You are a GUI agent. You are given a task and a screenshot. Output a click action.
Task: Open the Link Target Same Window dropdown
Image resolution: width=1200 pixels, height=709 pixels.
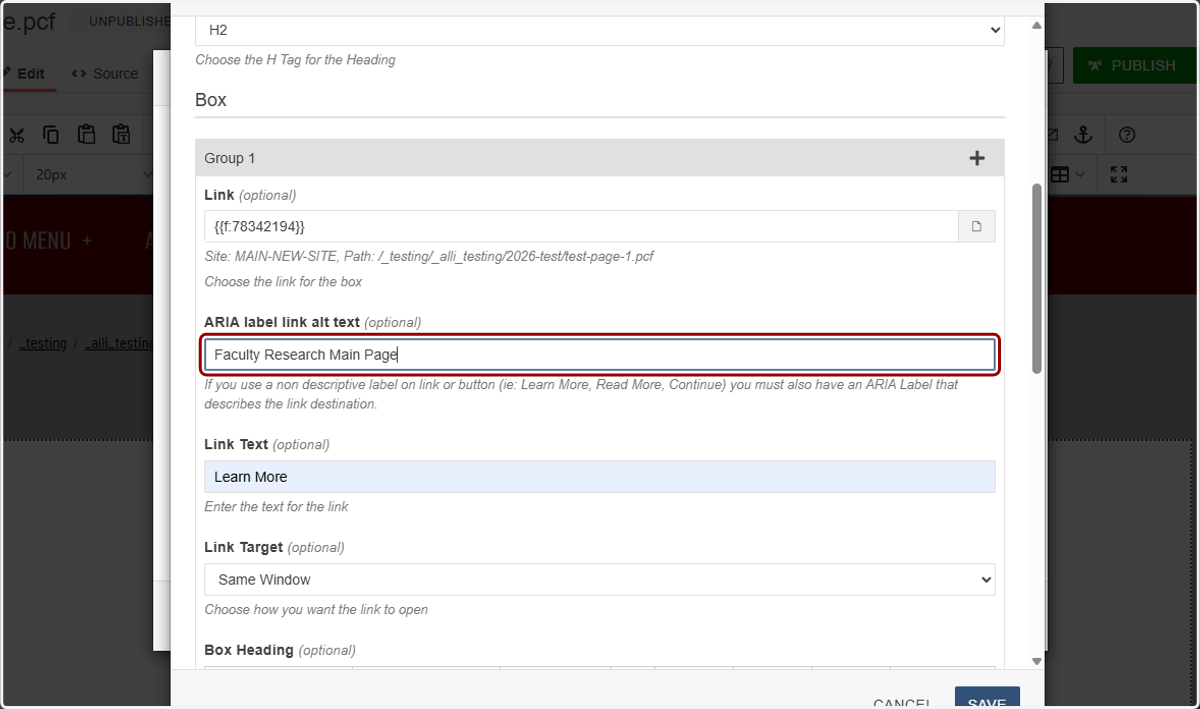[600, 579]
